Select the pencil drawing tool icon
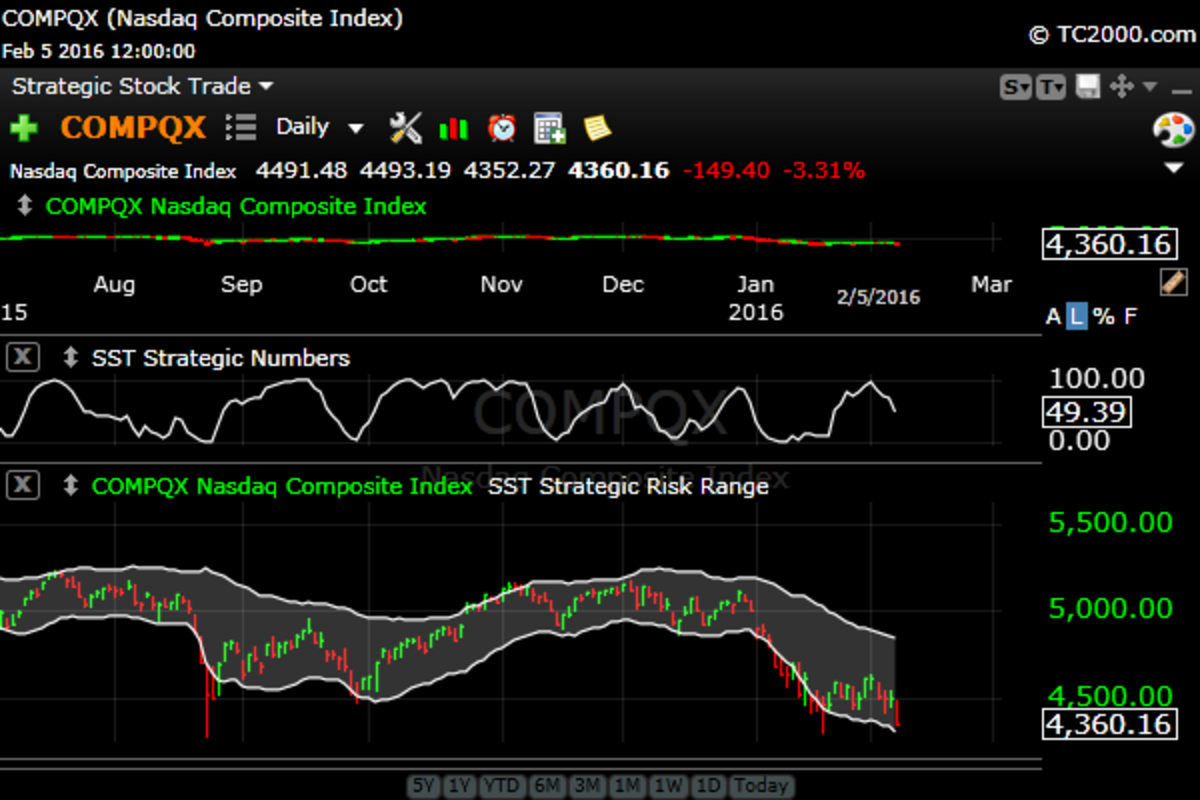This screenshot has width=1200, height=800. click(x=1173, y=282)
